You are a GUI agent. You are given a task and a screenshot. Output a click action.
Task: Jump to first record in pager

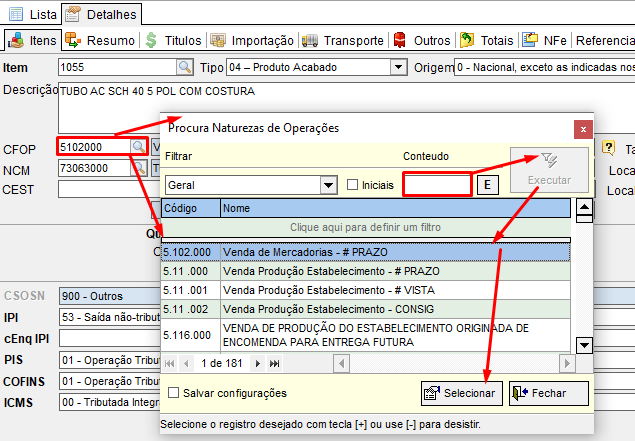[171, 362]
